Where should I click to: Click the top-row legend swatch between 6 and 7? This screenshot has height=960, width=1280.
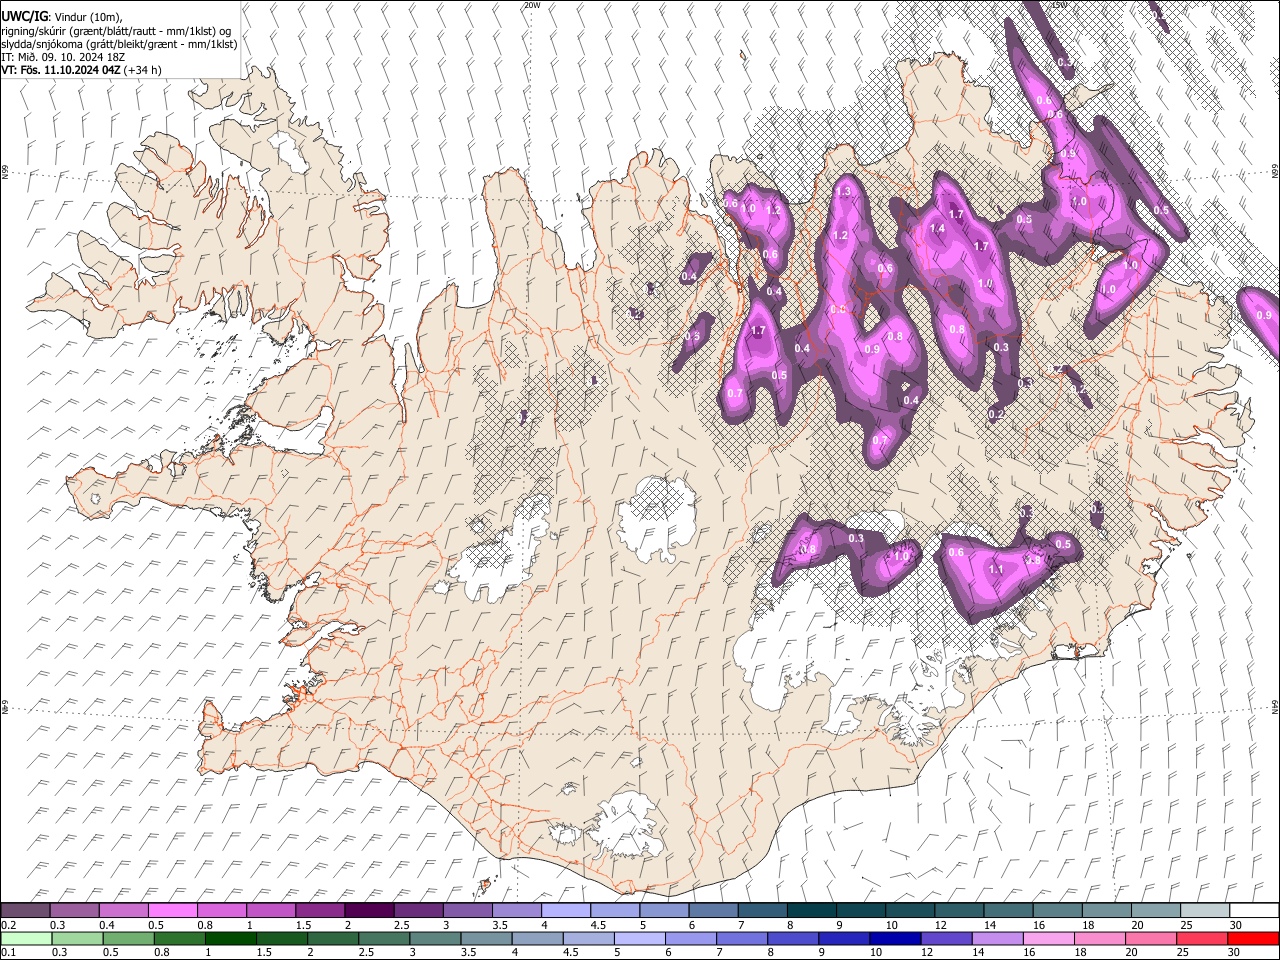[712, 910]
